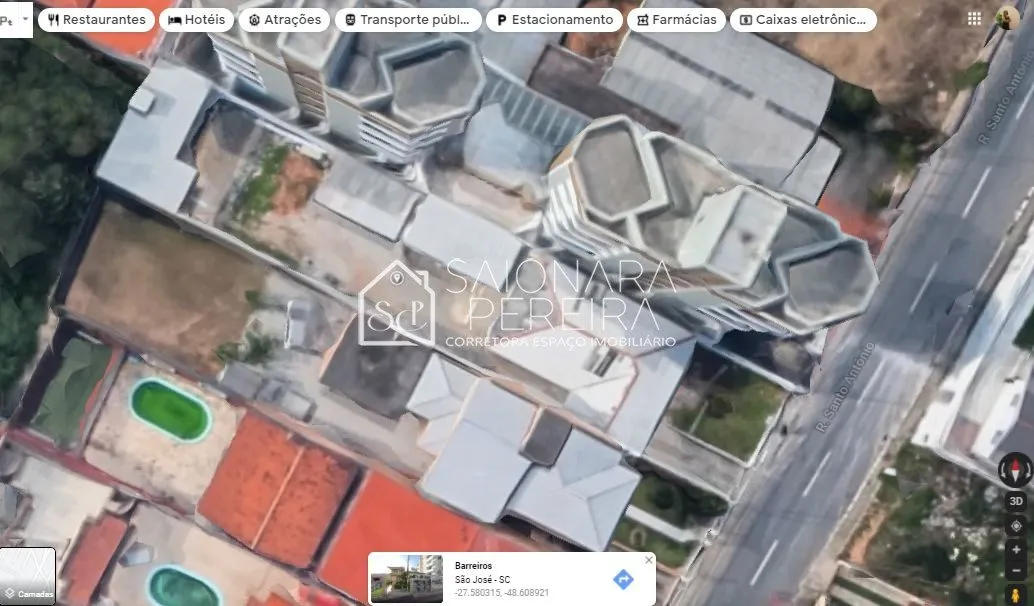
Task: Find Estacionamento nearby
Action: click(554, 20)
